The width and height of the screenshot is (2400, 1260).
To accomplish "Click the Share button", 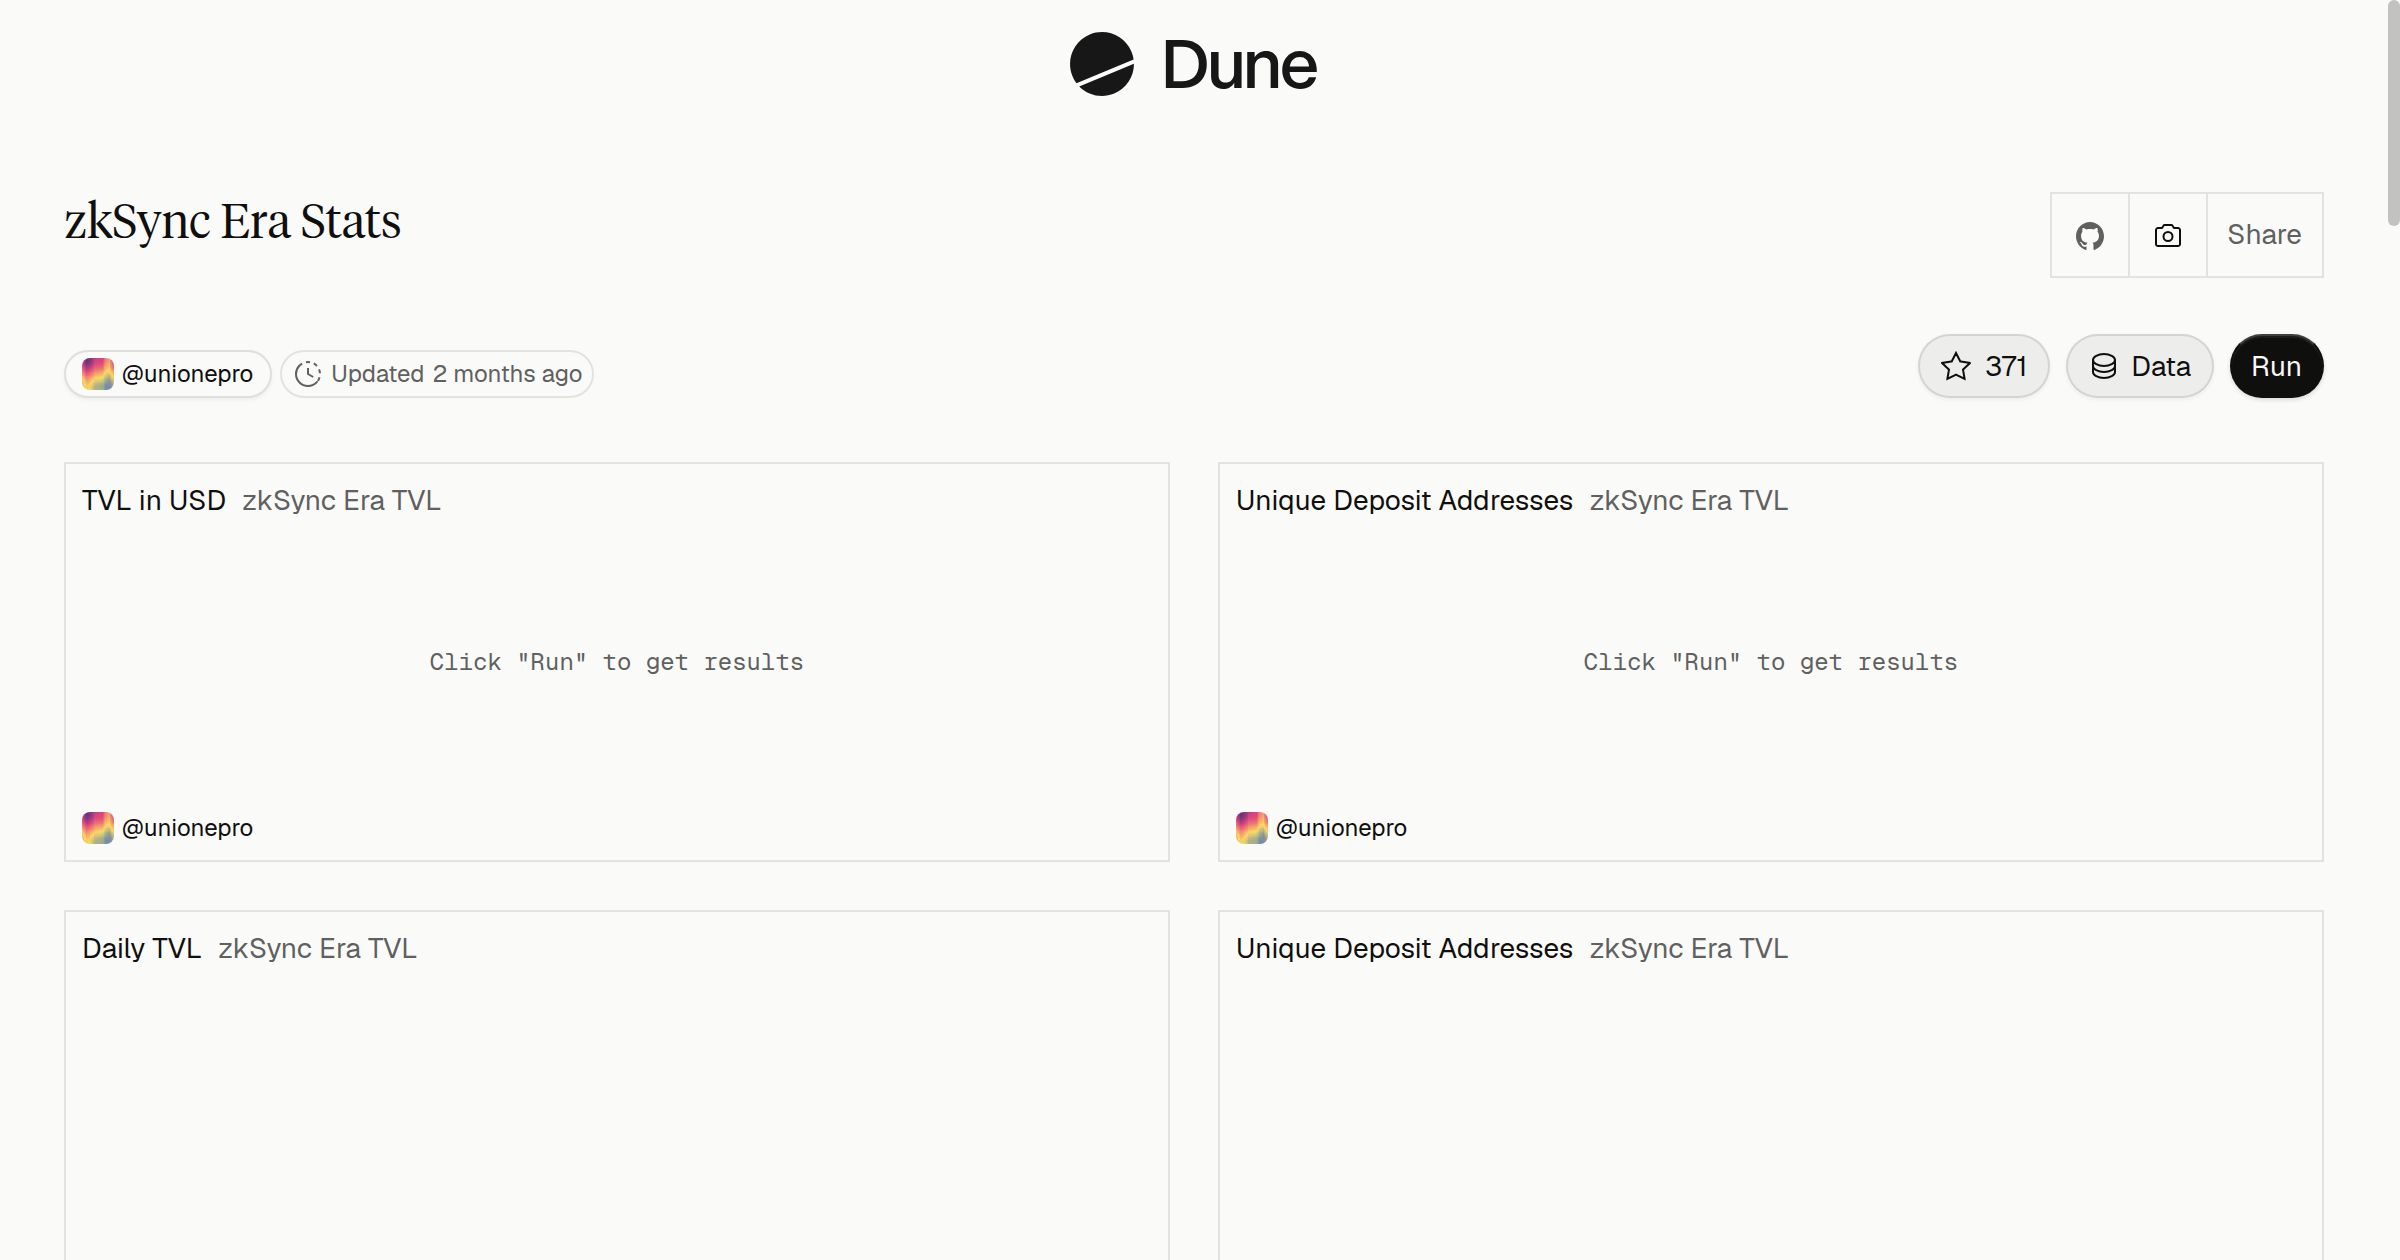I will click(x=2264, y=235).
